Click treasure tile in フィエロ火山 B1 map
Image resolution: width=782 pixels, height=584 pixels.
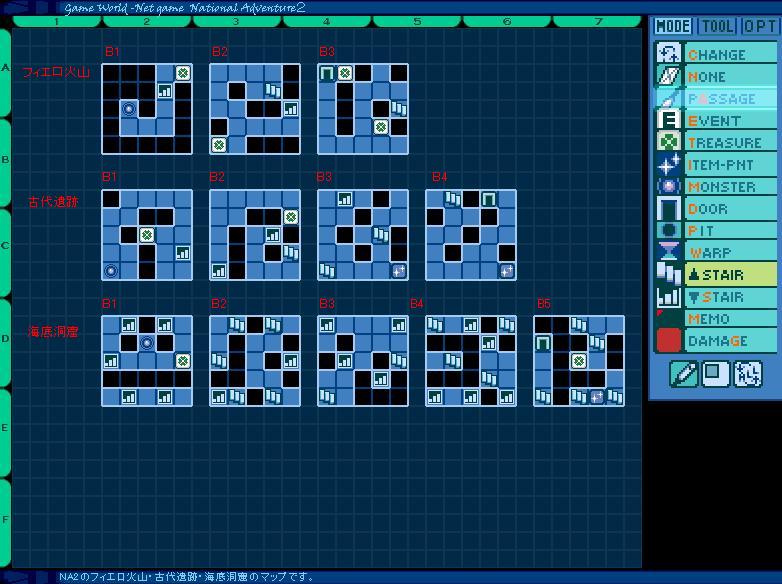[x=183, y=73]
